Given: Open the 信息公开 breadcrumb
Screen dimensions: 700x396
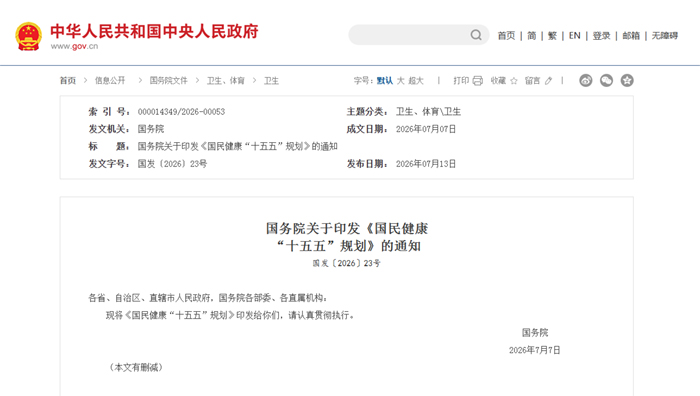Looking at the screenshot, I should coord(110,81).
